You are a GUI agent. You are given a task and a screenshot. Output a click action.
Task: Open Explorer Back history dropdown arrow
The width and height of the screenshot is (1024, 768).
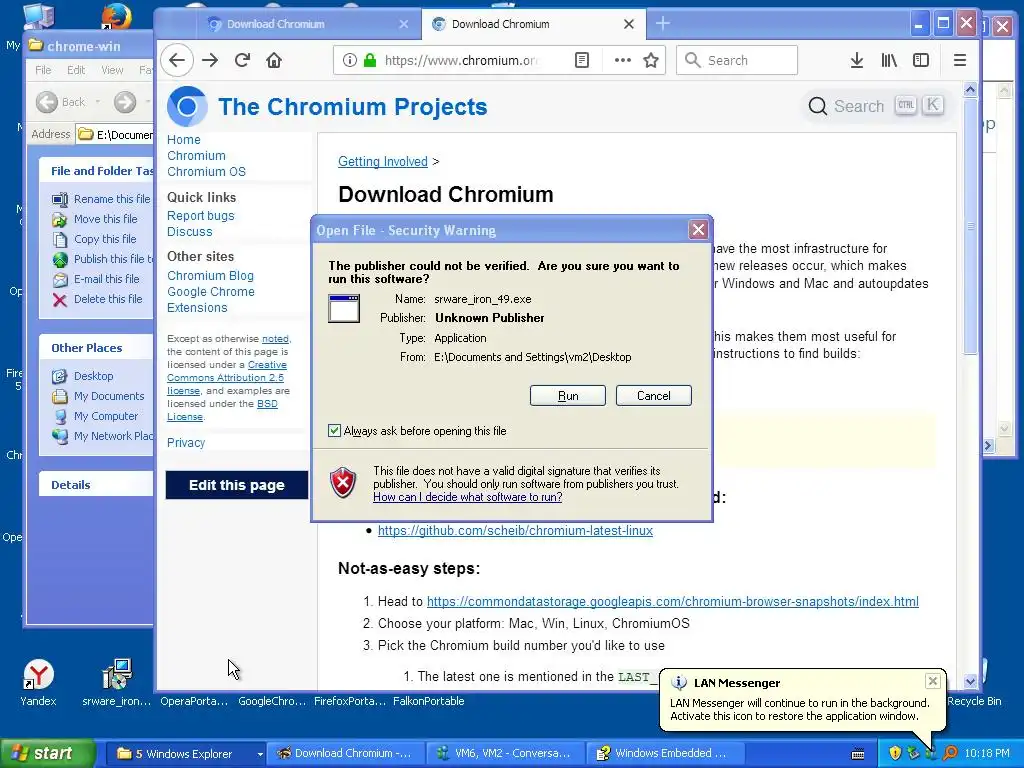point(98,102)
